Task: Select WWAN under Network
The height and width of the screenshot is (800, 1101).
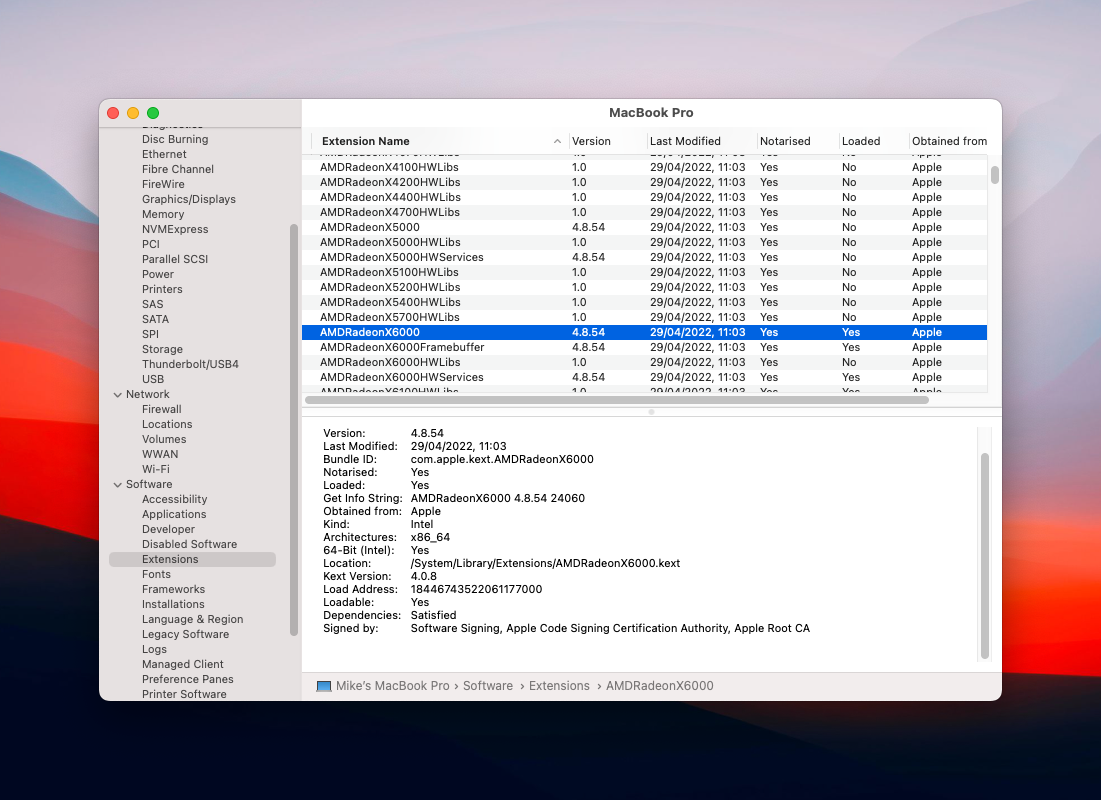Action: (160, 454)
